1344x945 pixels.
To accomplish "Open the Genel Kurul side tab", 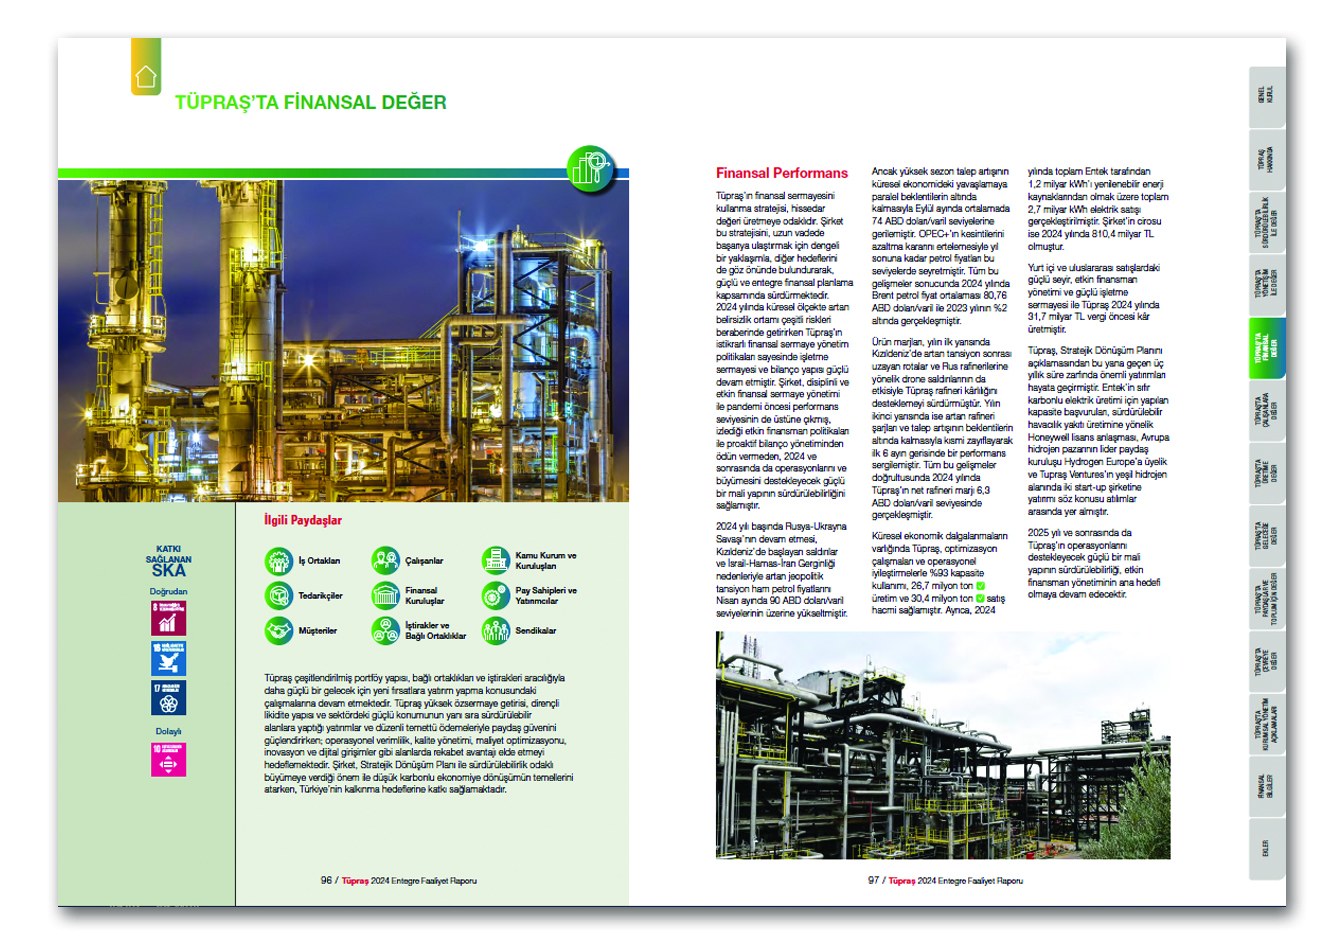I will [x=1267, y=96].
